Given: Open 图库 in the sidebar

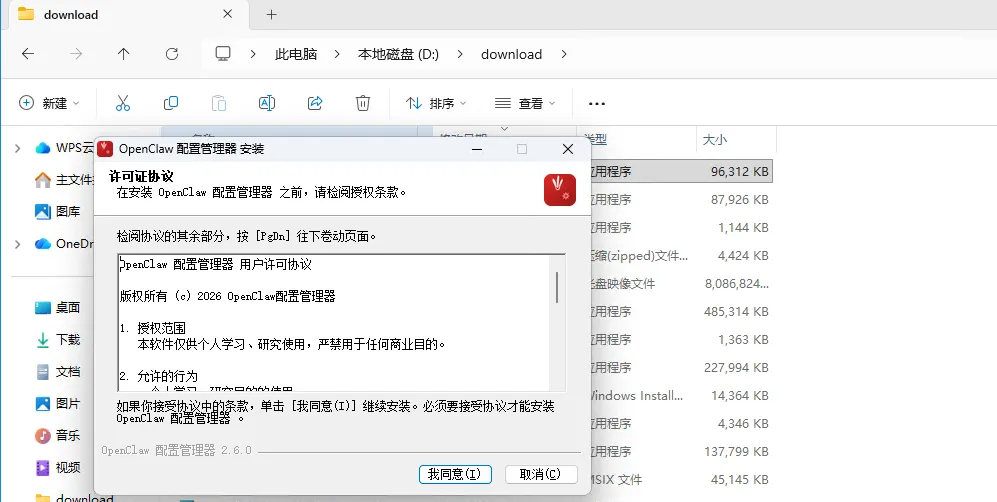Looking at the screenshot, I should (58, 212).
